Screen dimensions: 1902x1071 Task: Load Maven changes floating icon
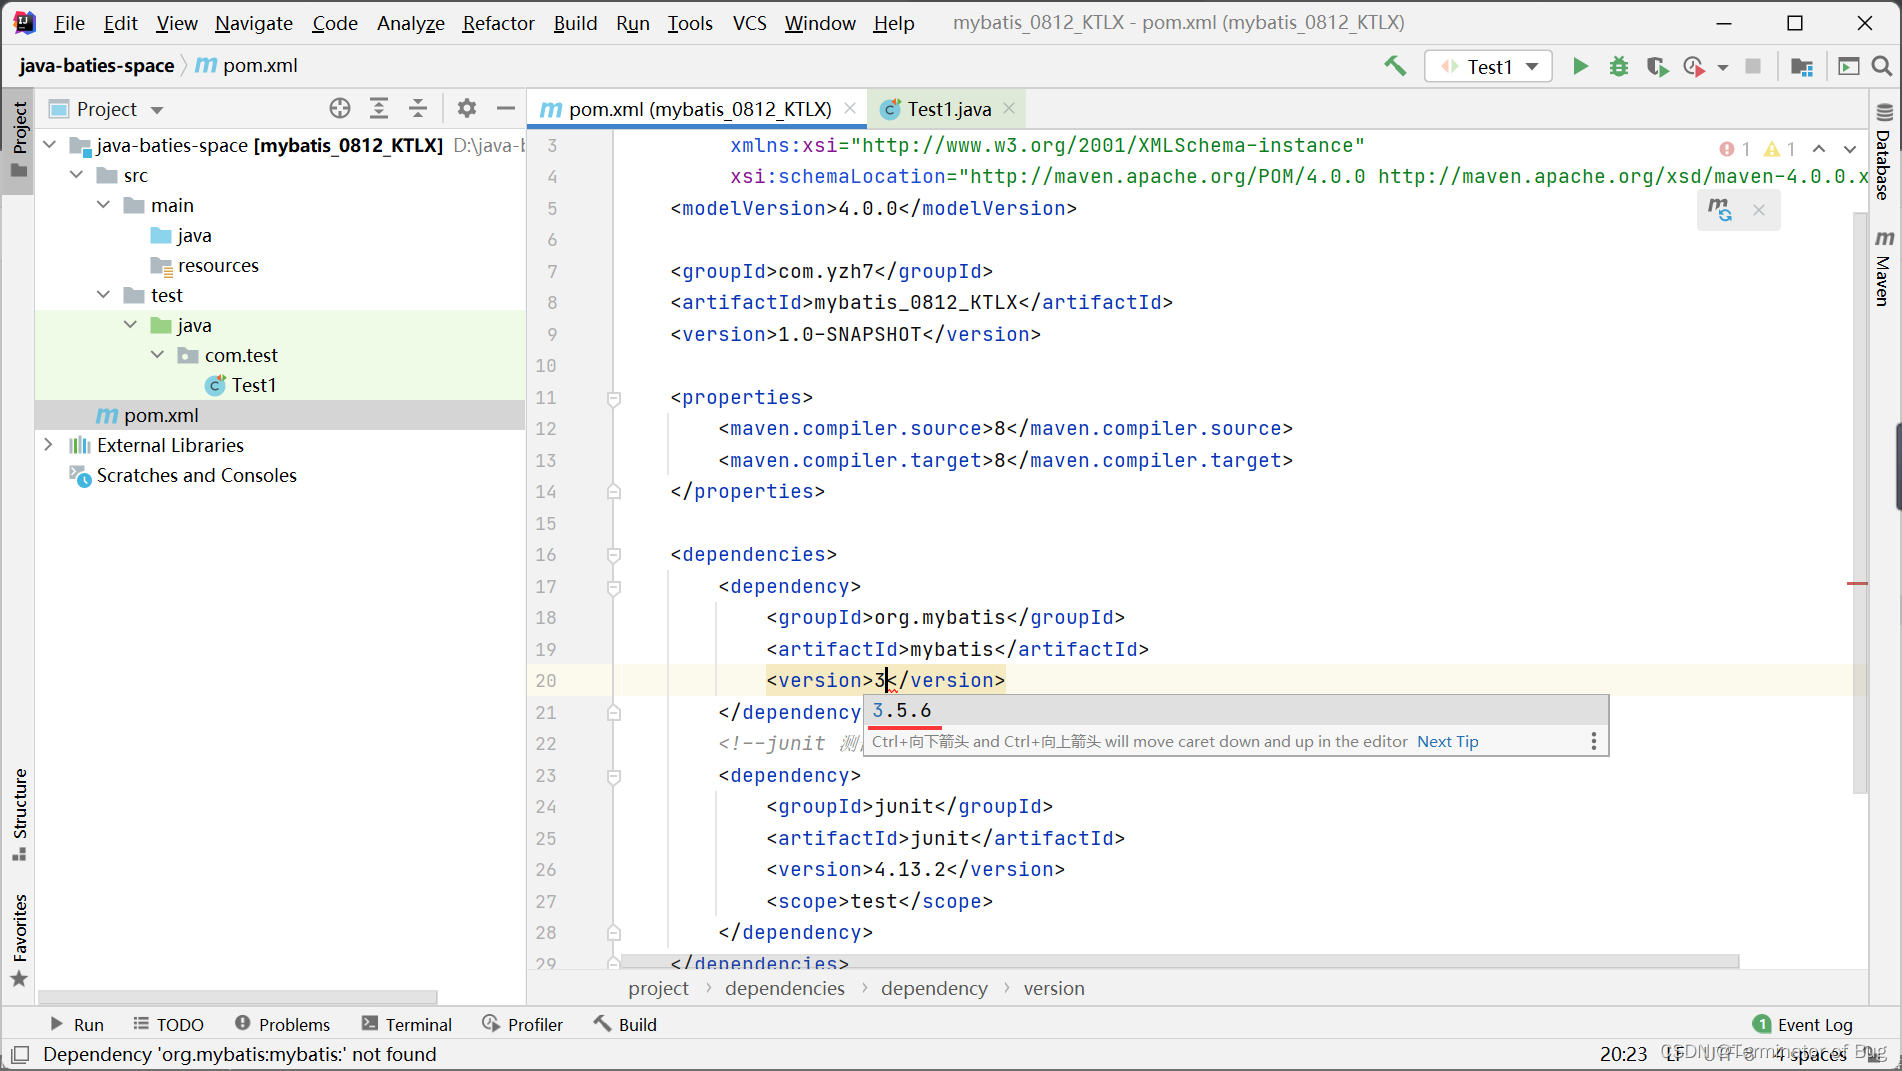1719,210
